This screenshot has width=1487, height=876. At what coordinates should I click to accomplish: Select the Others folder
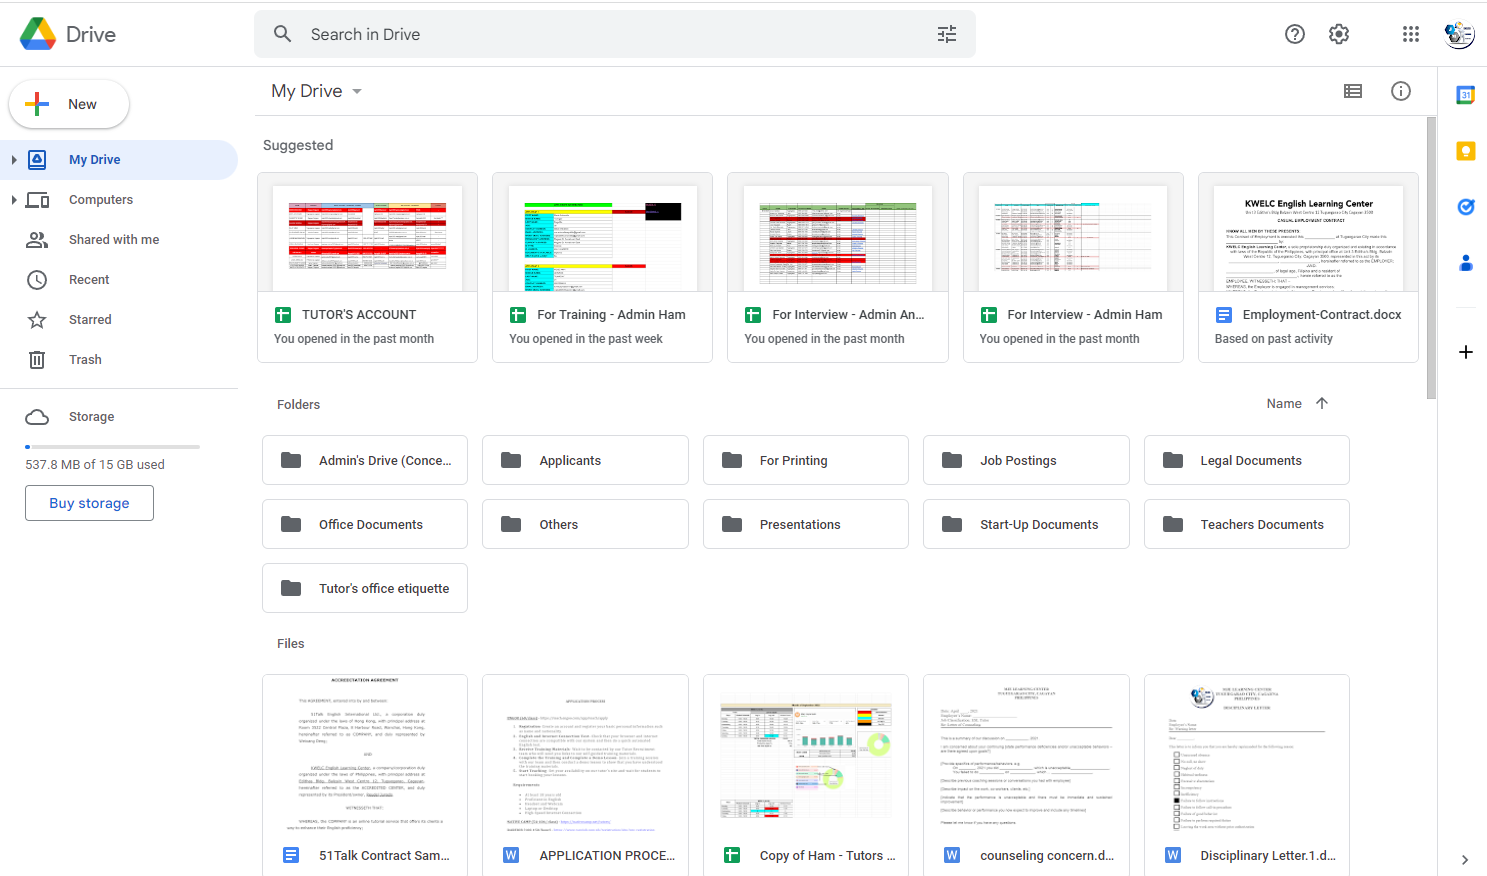point(585,524)
